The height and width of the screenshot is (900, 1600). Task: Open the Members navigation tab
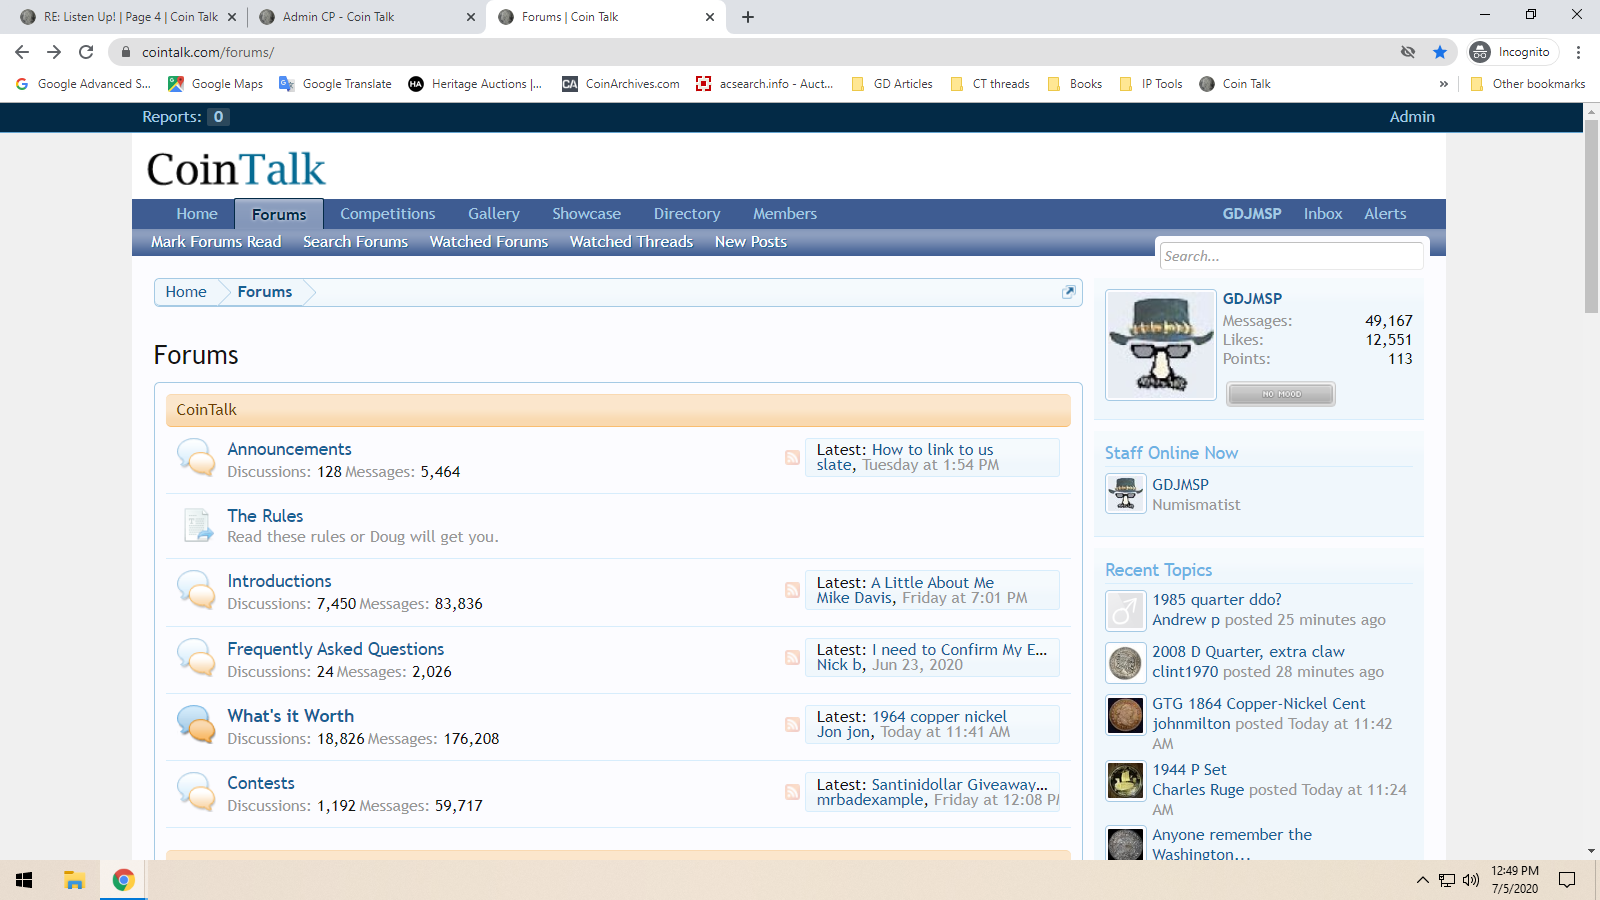click(x=785, y=214)
